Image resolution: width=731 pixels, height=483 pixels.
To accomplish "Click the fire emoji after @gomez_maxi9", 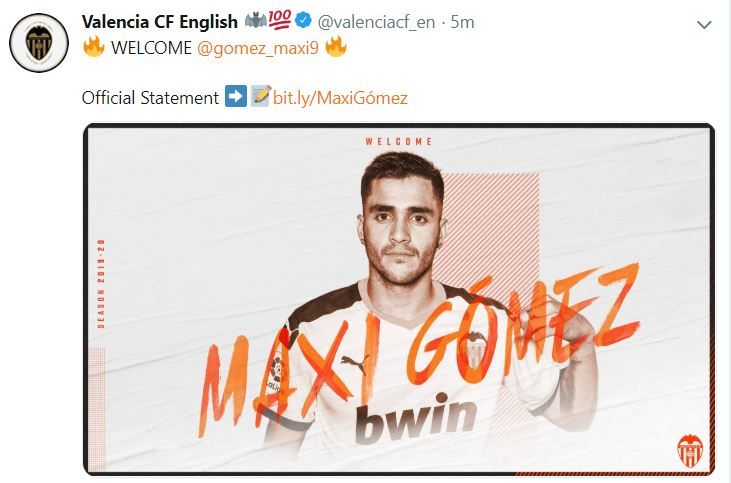I will coord(336,47).
